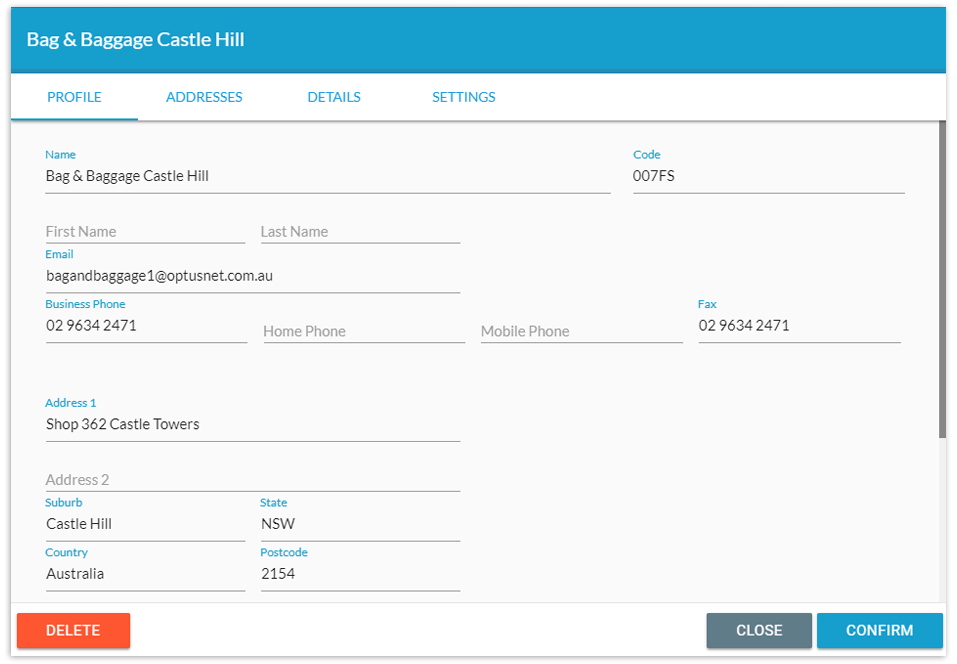The image size is (957, 664).
Task: Select the Settings tab
Action: pos(463,97)
